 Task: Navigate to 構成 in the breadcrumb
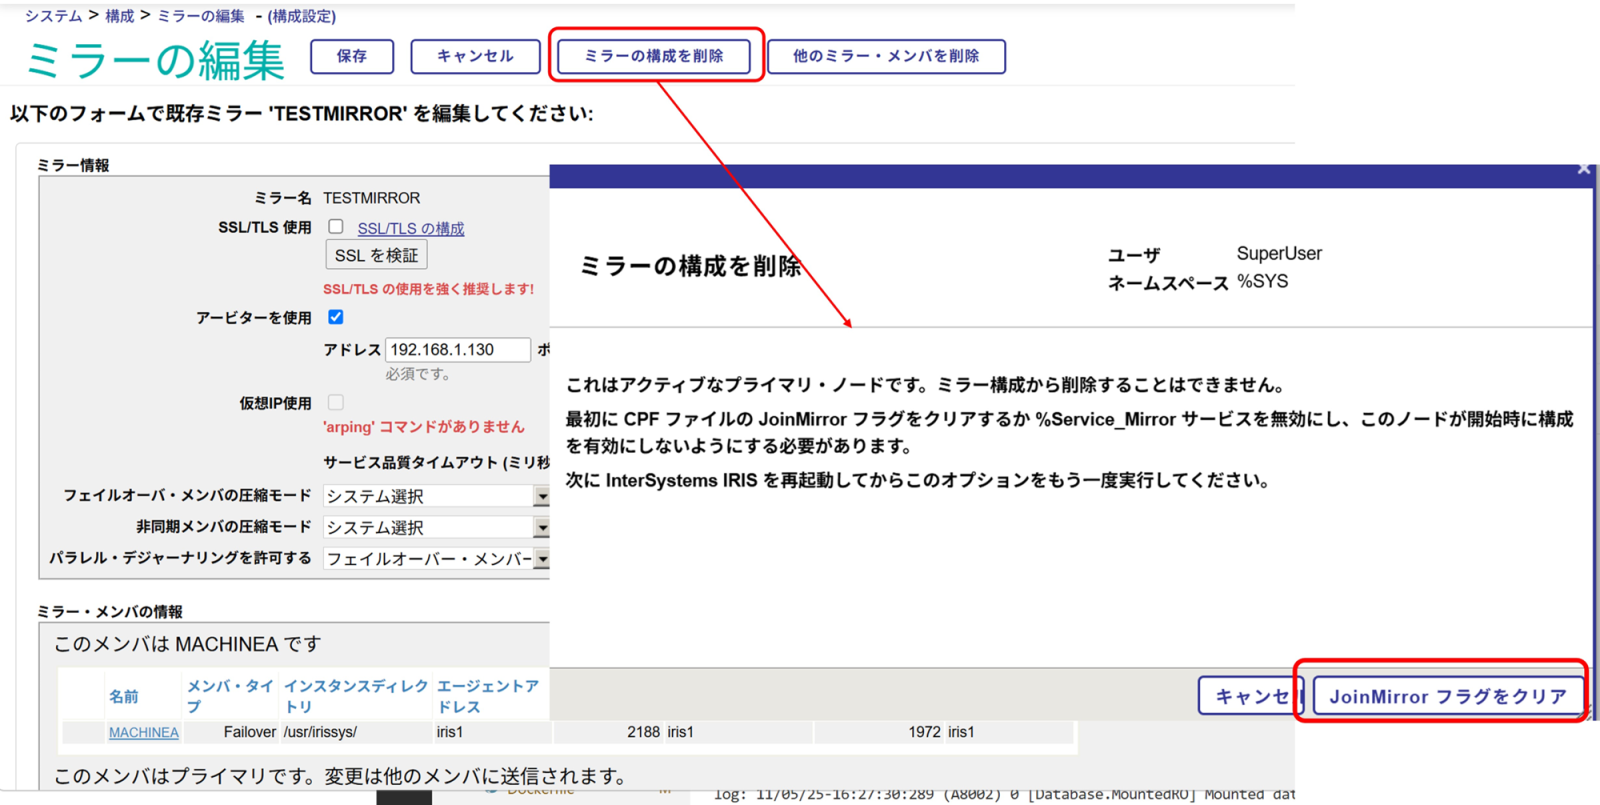click(119, 16)
